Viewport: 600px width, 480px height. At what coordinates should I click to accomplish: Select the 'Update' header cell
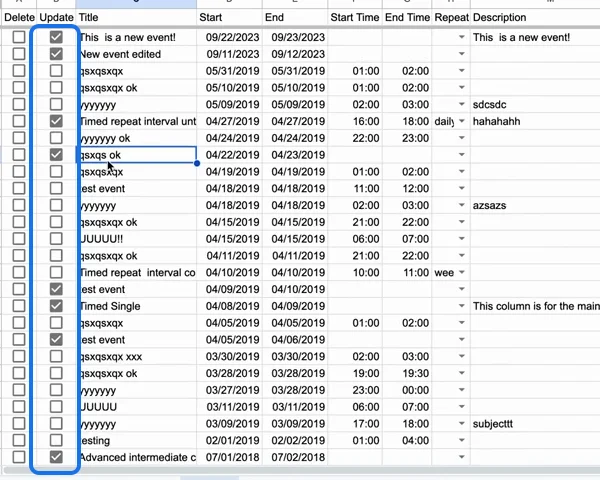57,17
